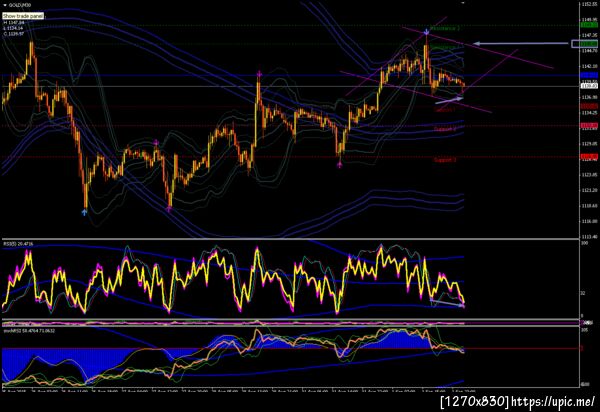
Task: Select the red Support 2 line label
Action: [x=445, y=129]
